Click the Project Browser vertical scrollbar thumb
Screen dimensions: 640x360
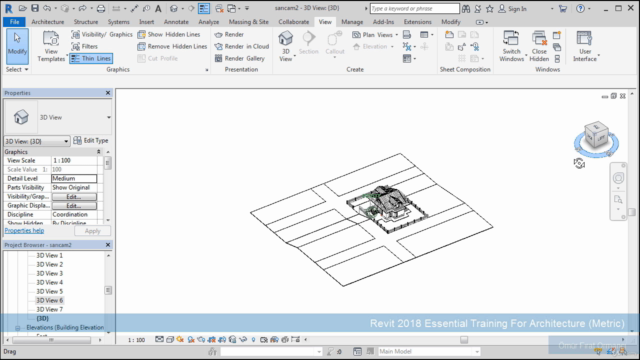108,291
